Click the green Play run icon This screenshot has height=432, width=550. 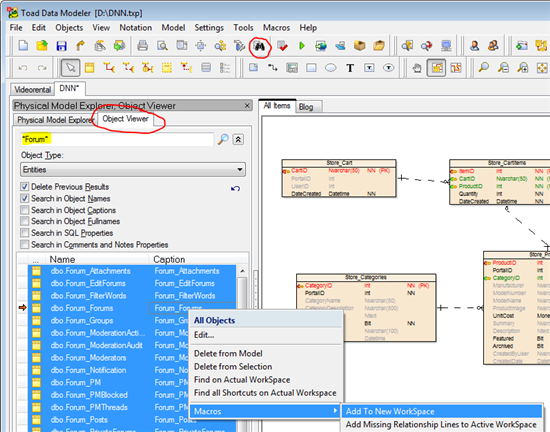pyautogui.click(x=302, y=46)
